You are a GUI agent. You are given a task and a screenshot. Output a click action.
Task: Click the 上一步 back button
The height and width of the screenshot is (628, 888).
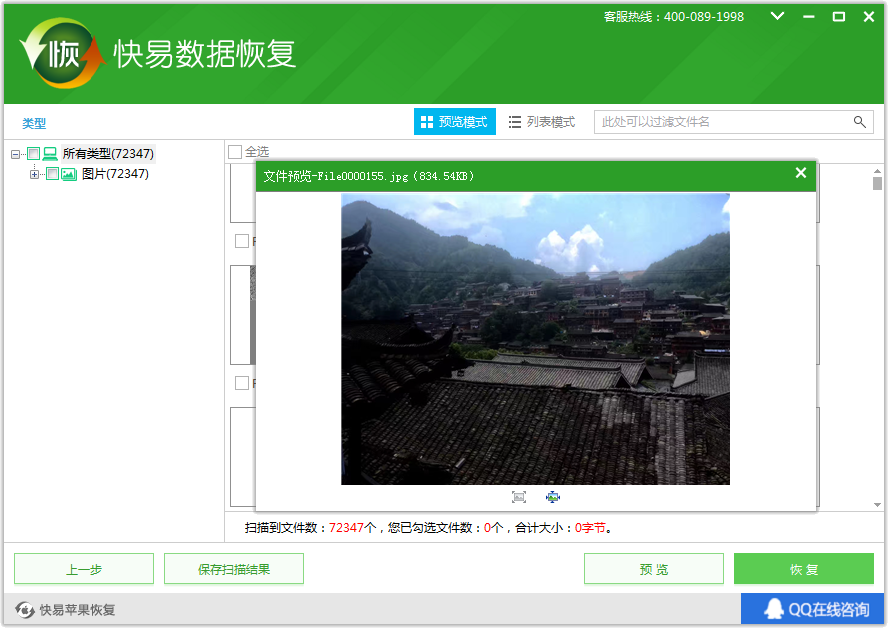[84, 569]
